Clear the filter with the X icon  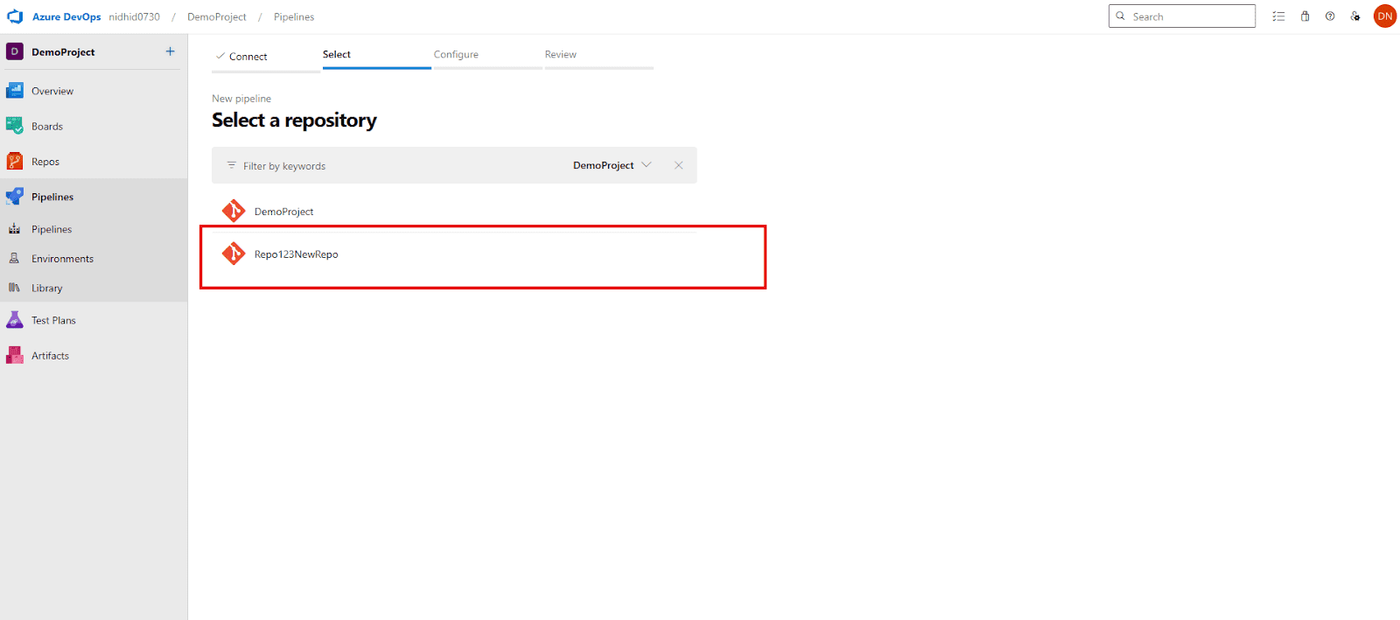point(679,165)
